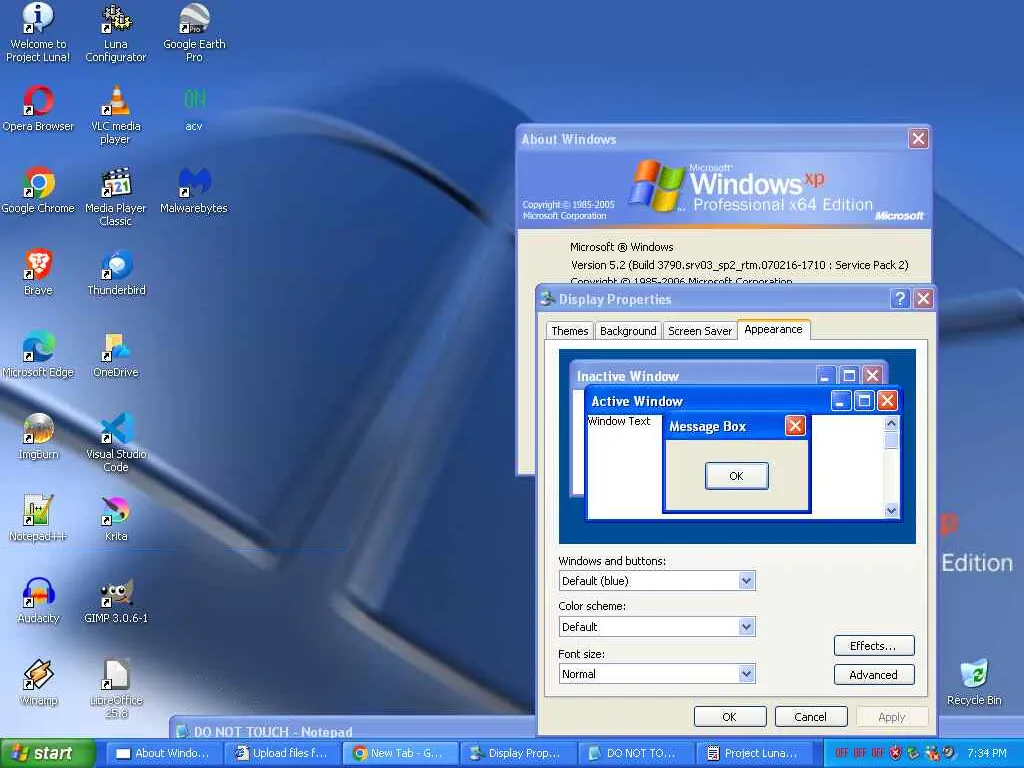Switch to the Background tab
Screen dimensions: 1024x768
628,331
